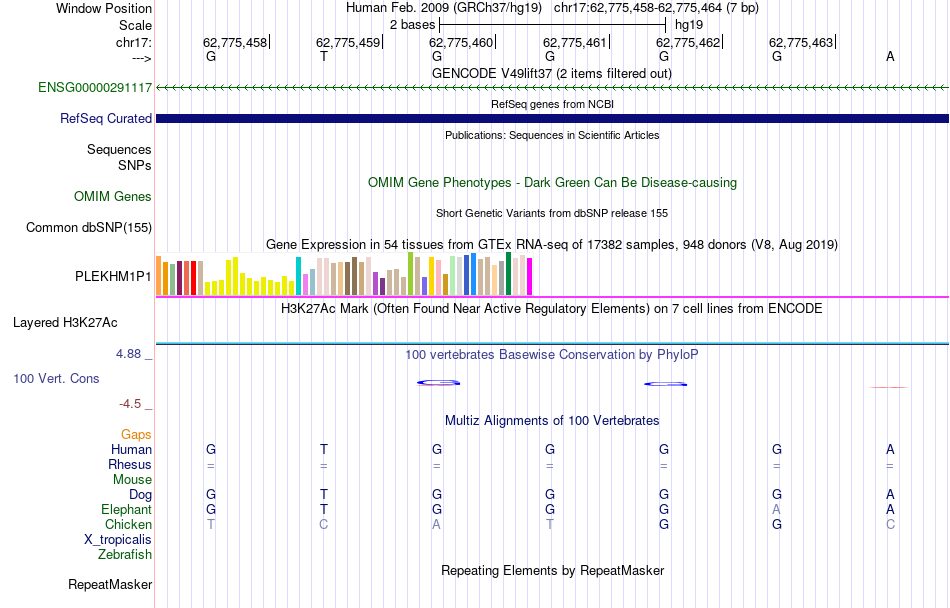Click the 62,775,460 position marker
The image size is (950, 608).
[462, 42]
